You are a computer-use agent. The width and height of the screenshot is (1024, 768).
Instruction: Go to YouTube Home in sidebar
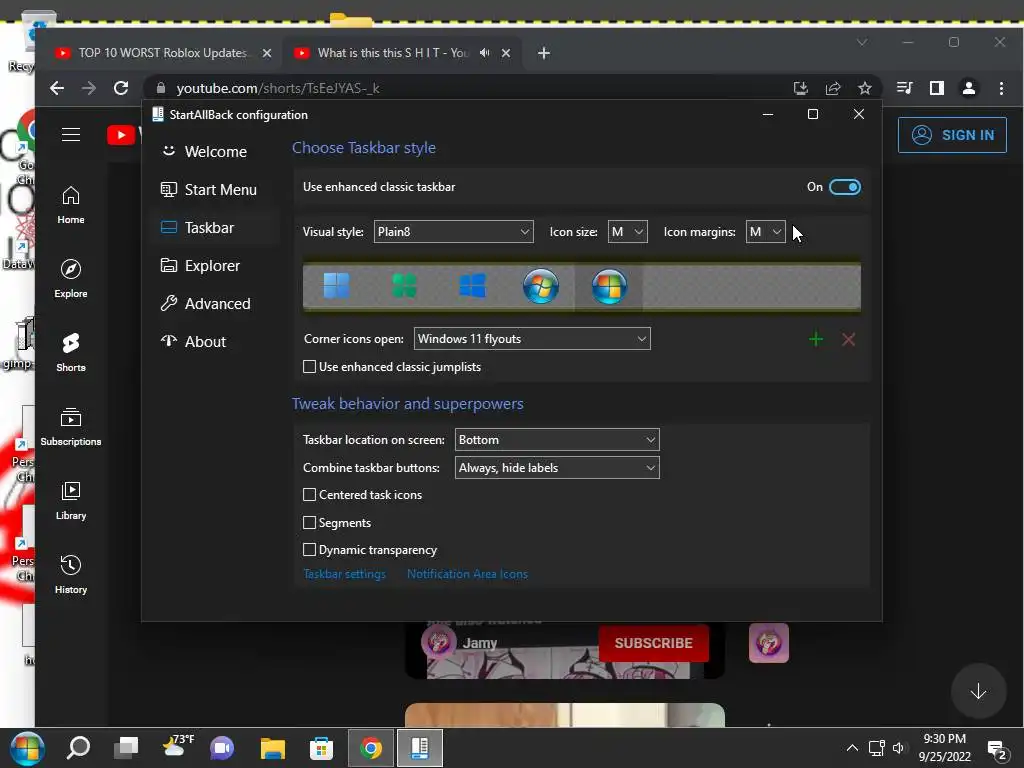pos(71,205)
